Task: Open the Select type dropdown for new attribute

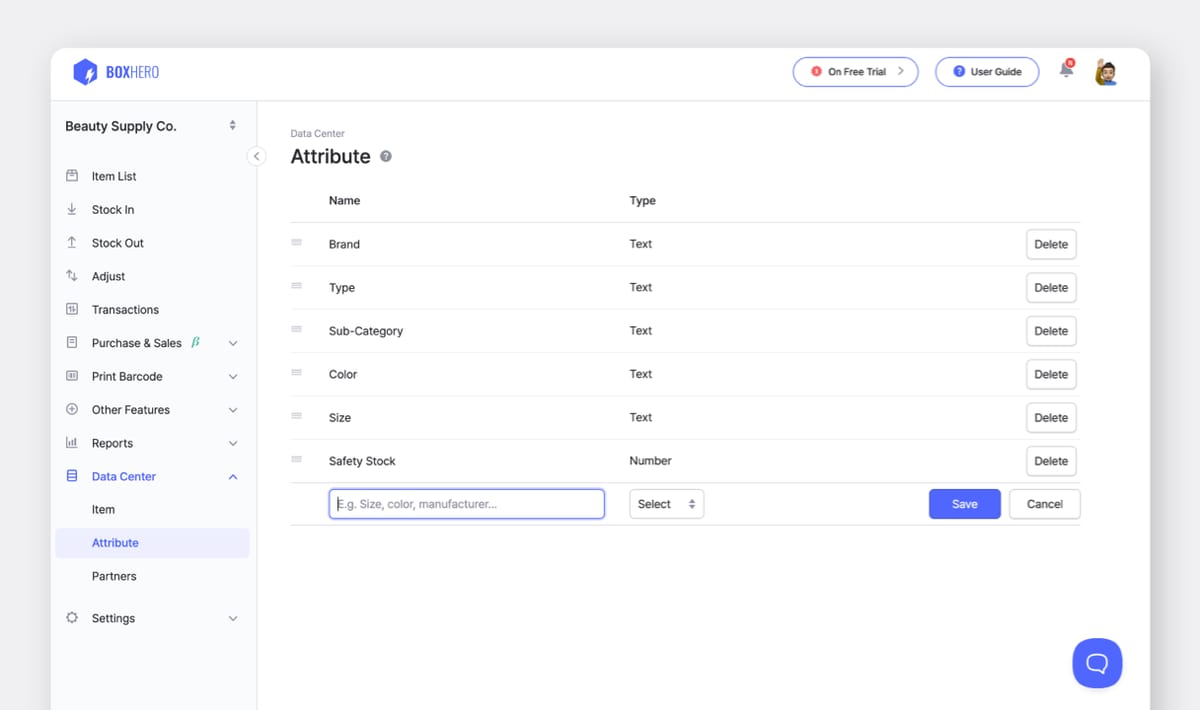Action: click(x=666, y=503)
